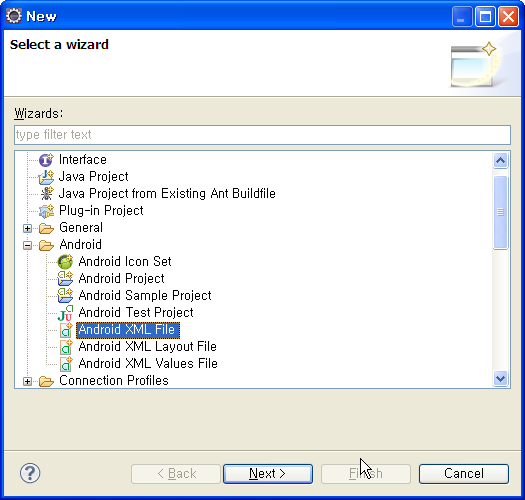This screenshot has height=500, width=525.
Task: Expand the Connection Profiles category
Action: [27, 381]
